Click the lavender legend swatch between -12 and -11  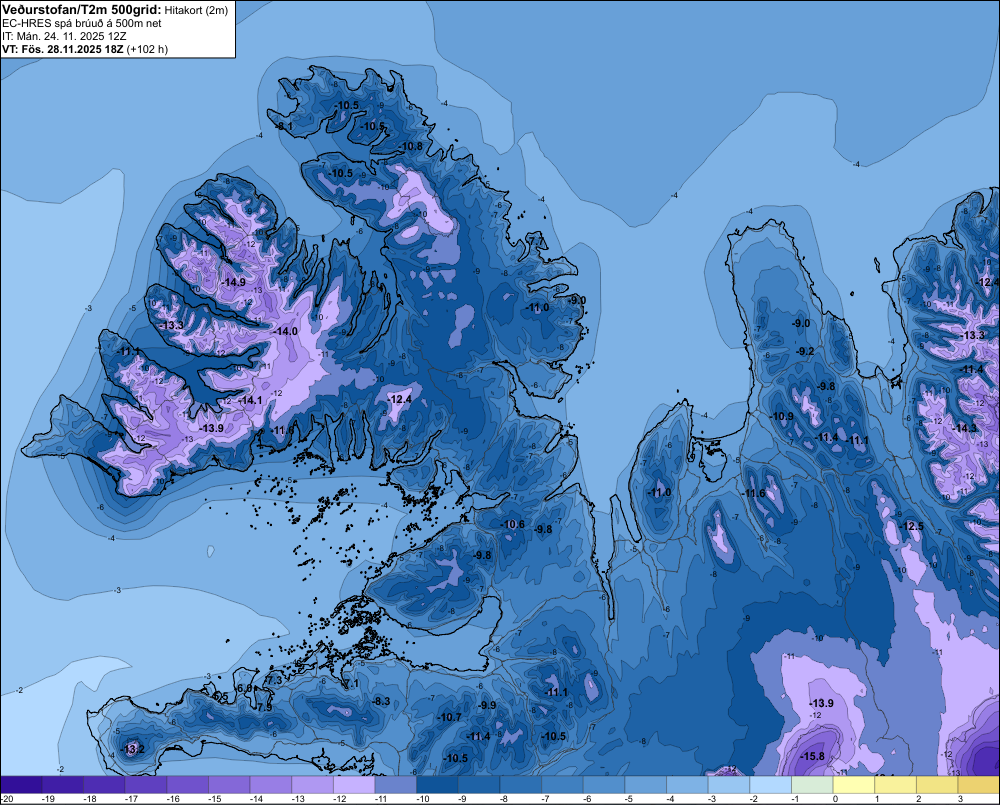click(x=354, y=785)
